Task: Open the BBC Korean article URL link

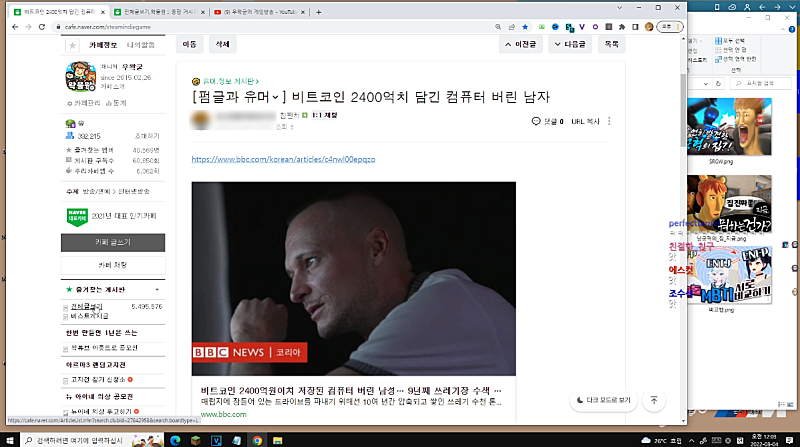Action: (283, 159)
